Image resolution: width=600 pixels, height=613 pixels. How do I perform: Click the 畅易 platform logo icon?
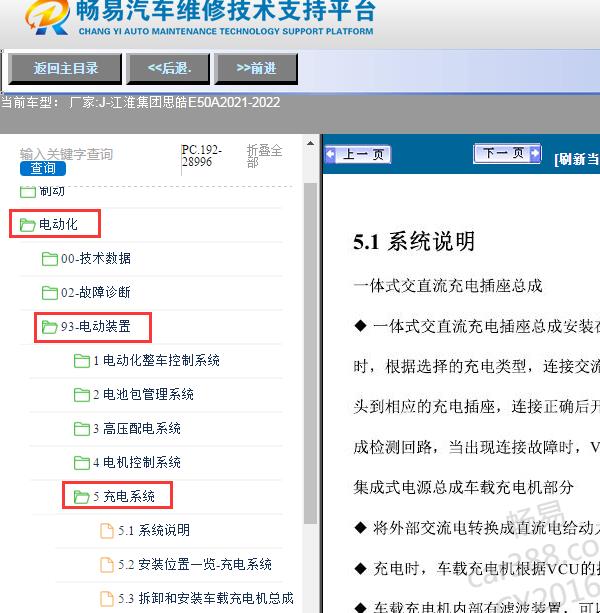point(47,16)
